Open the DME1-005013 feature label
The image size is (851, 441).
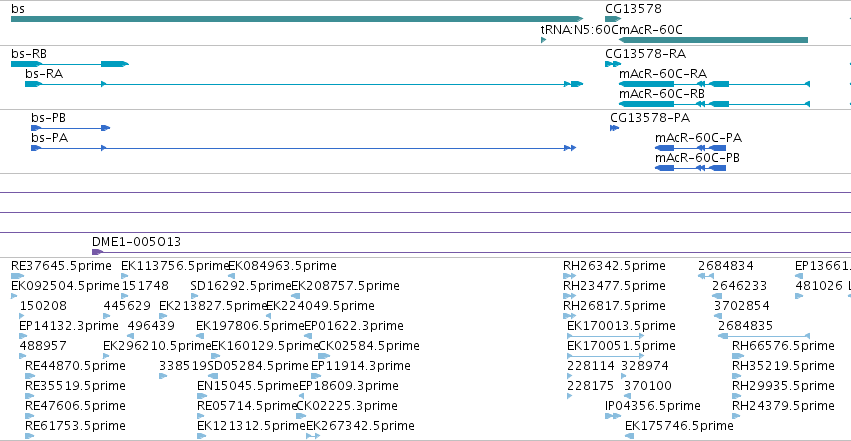[x=136, y=241]
